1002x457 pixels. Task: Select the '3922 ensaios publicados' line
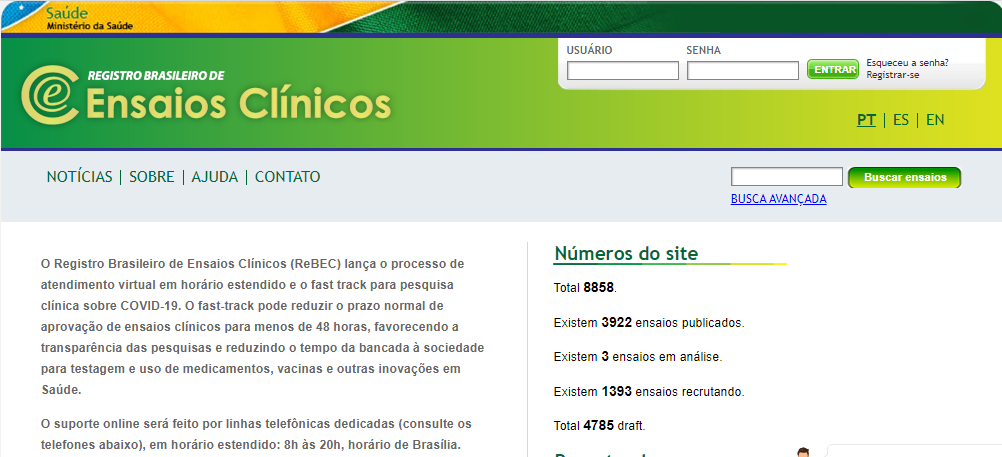[x=649, y=323]
